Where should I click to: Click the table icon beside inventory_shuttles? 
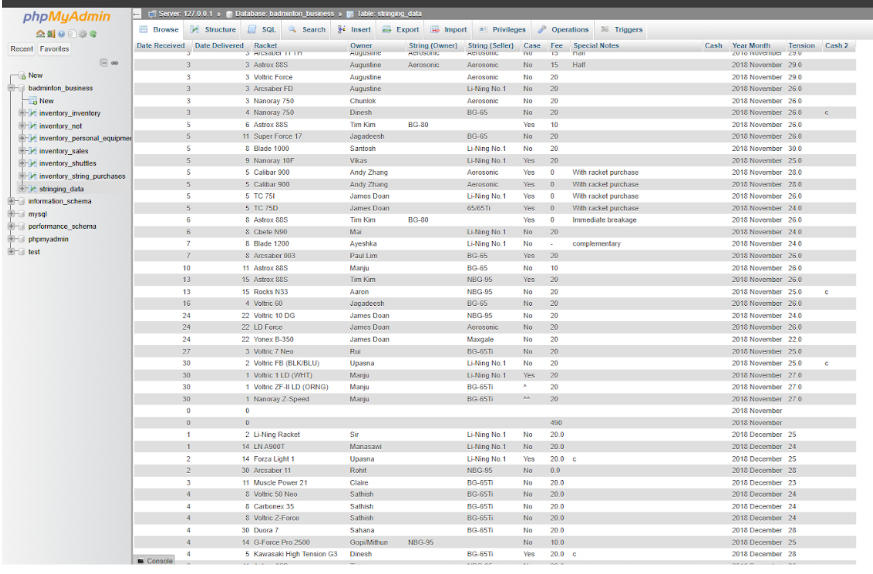point(33,163)
